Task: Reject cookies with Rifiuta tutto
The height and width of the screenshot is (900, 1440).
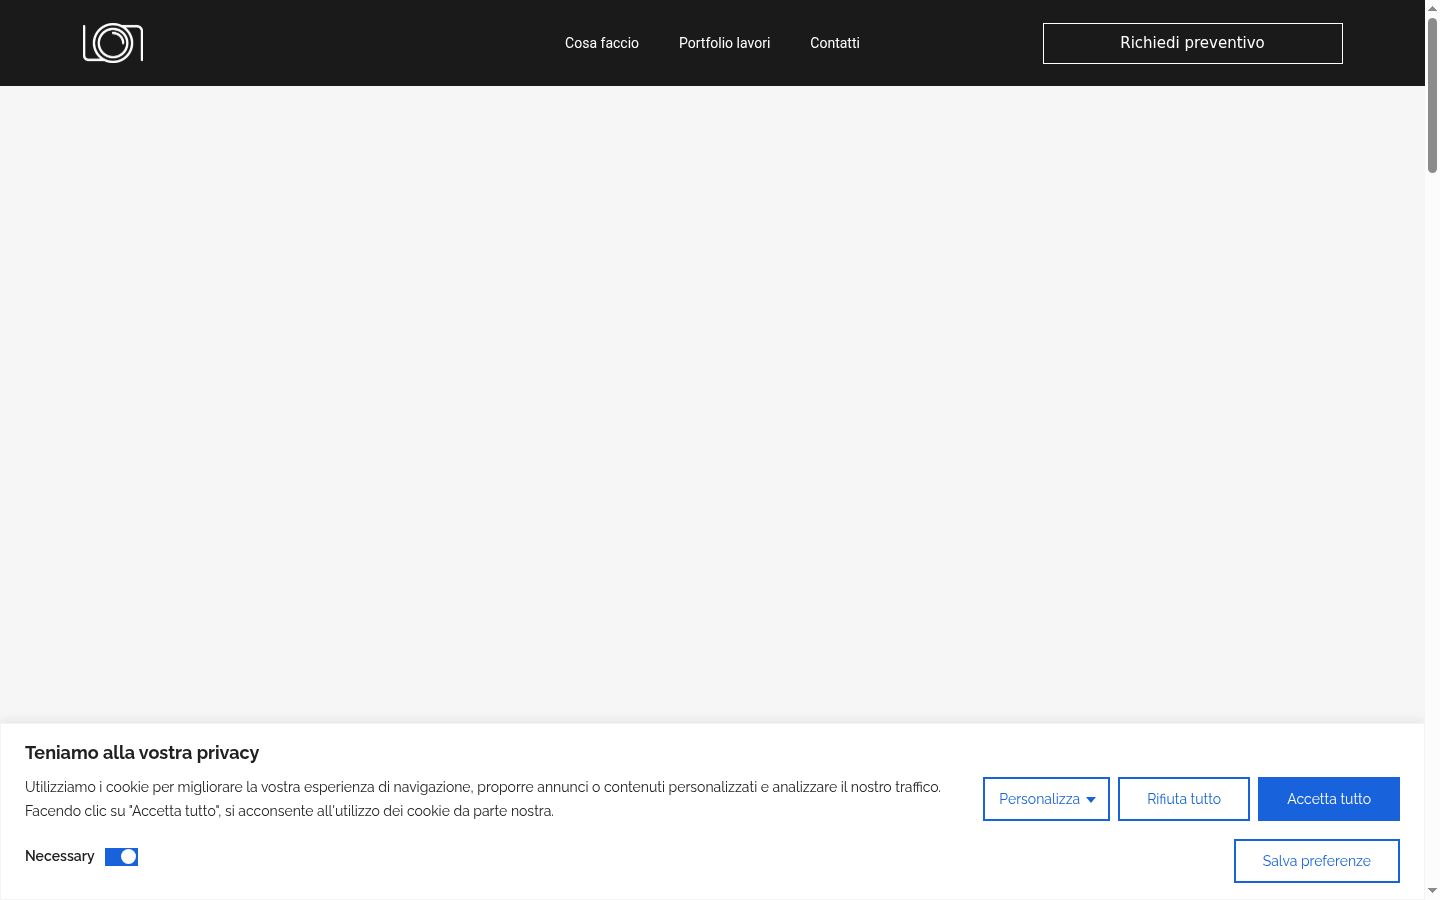Action: click(x=1184, y=799)
